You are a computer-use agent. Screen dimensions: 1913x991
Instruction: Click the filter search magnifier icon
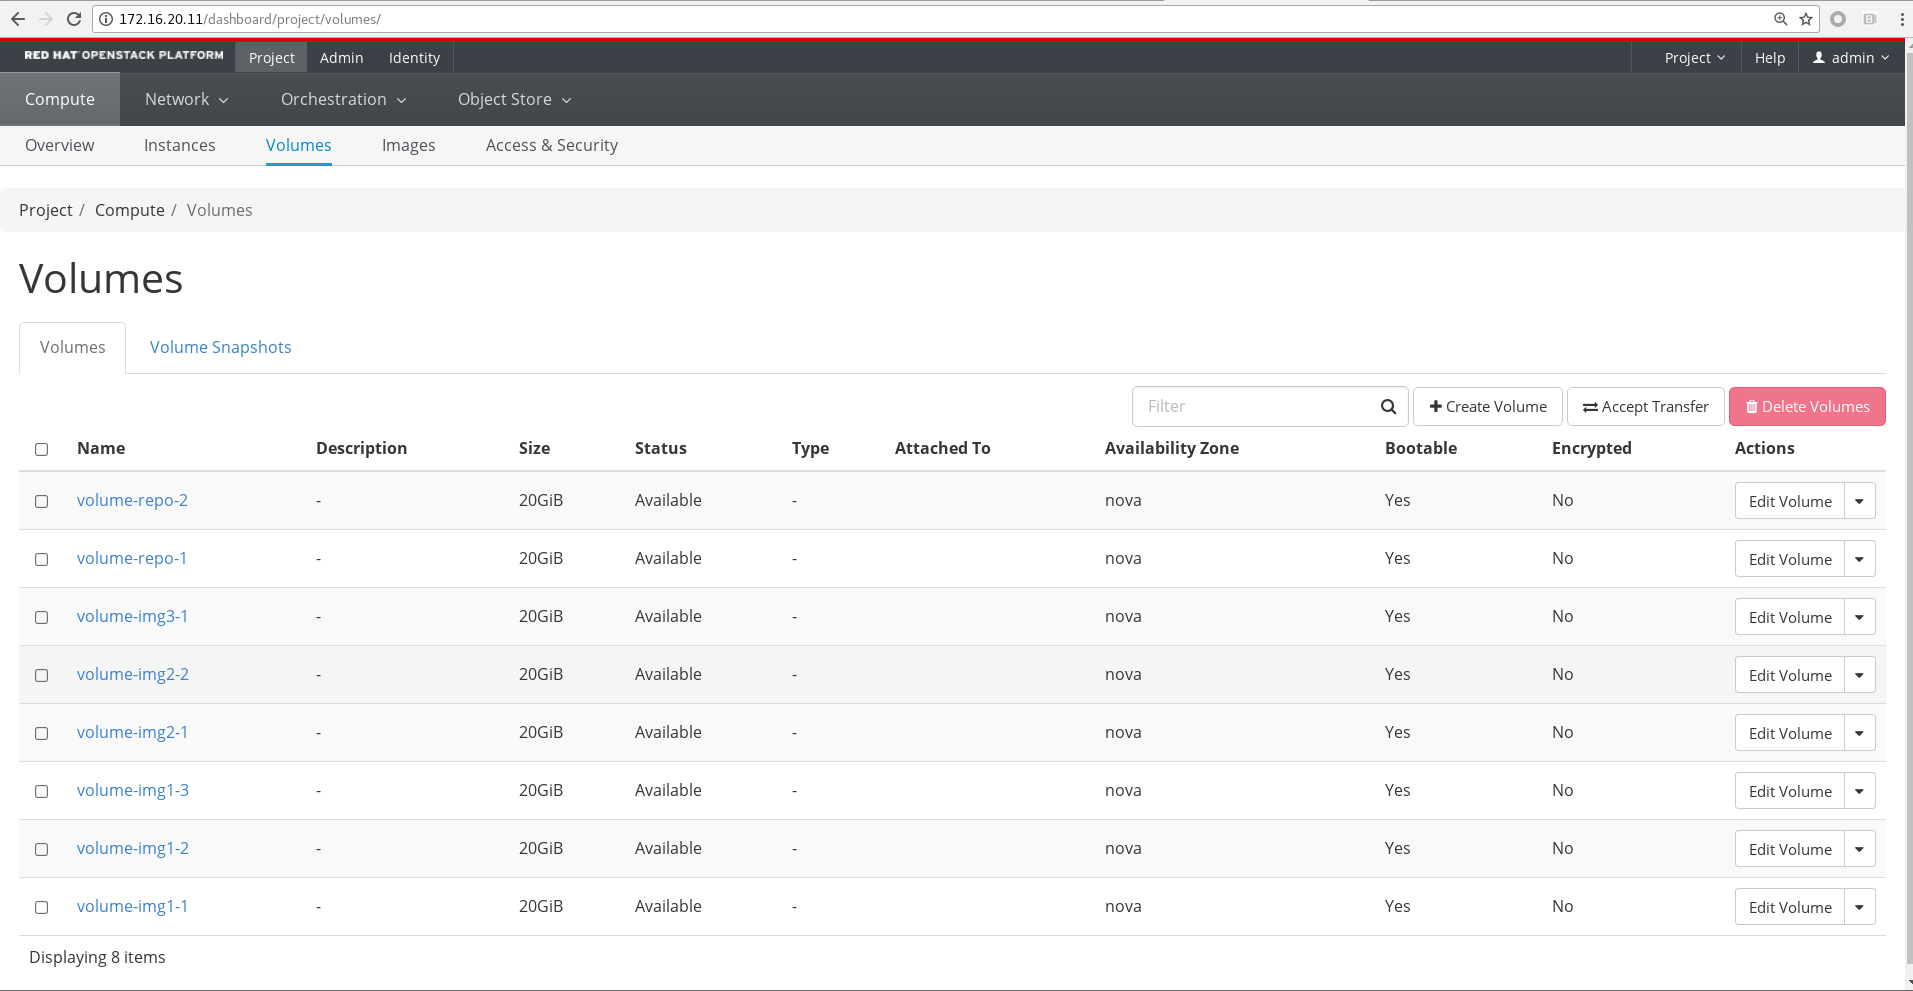pyautogui.click(x=1388, y=407)
